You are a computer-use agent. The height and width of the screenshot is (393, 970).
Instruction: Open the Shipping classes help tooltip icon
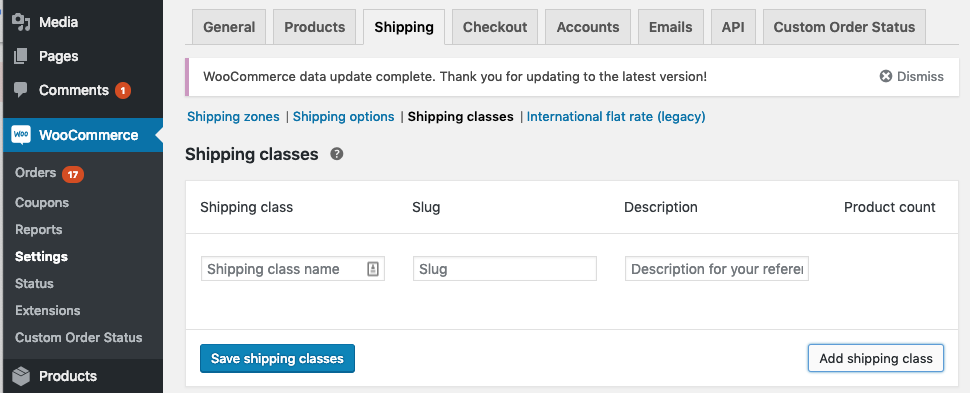point(337,154)
